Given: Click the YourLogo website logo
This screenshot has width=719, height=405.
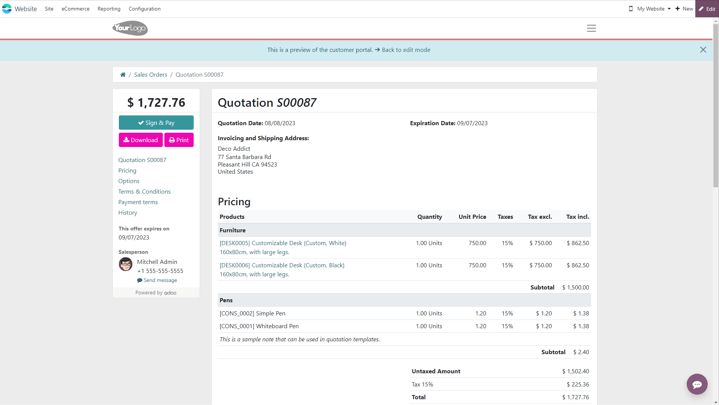Looking at the screenshot, I should tap(130, 28).
